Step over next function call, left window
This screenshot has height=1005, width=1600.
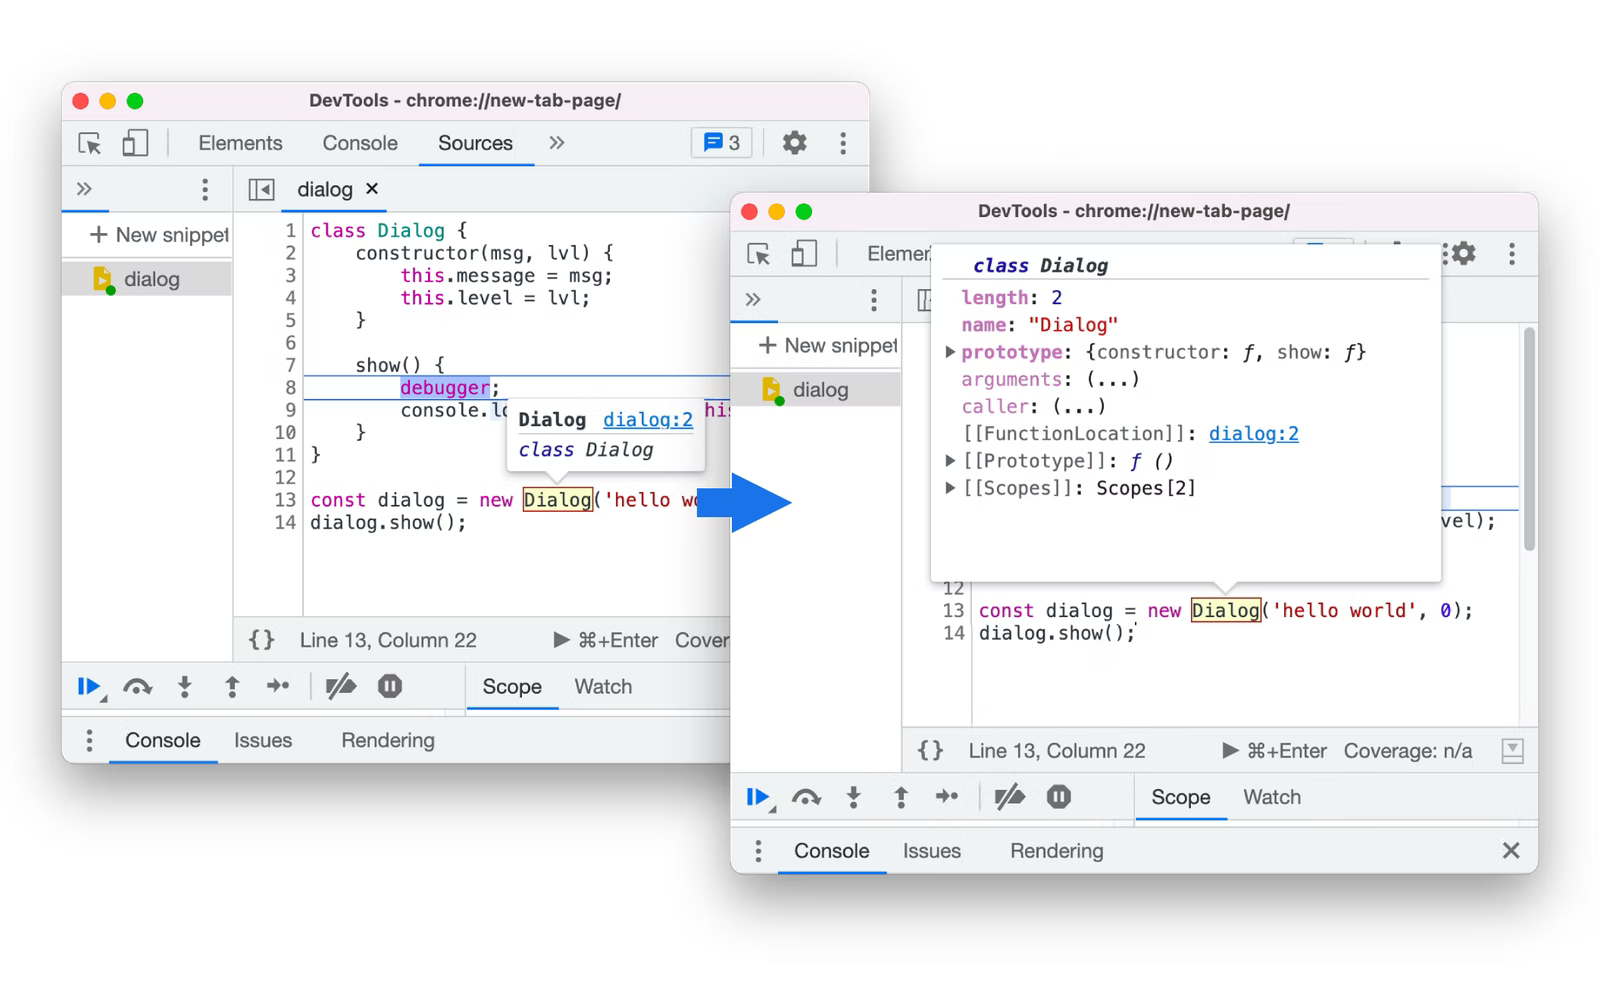click(x=138, y=687)
